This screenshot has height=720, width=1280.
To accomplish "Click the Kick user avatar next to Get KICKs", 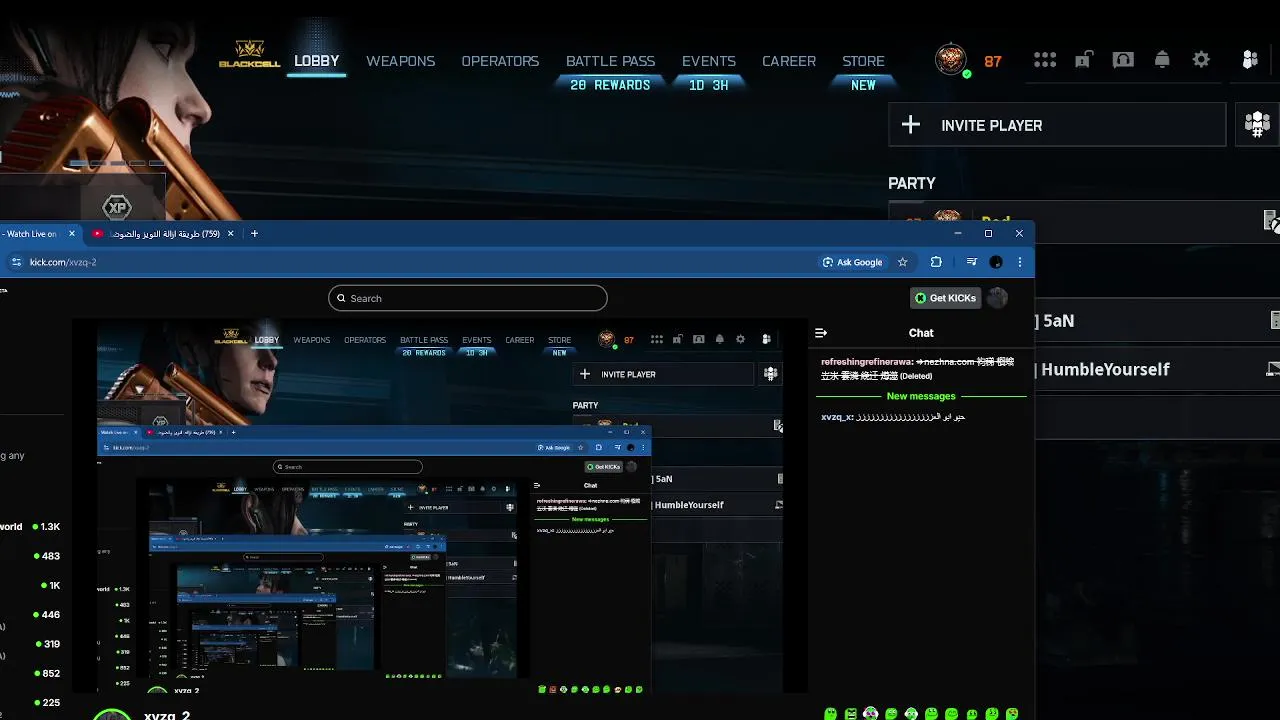I will click(997, 298).
